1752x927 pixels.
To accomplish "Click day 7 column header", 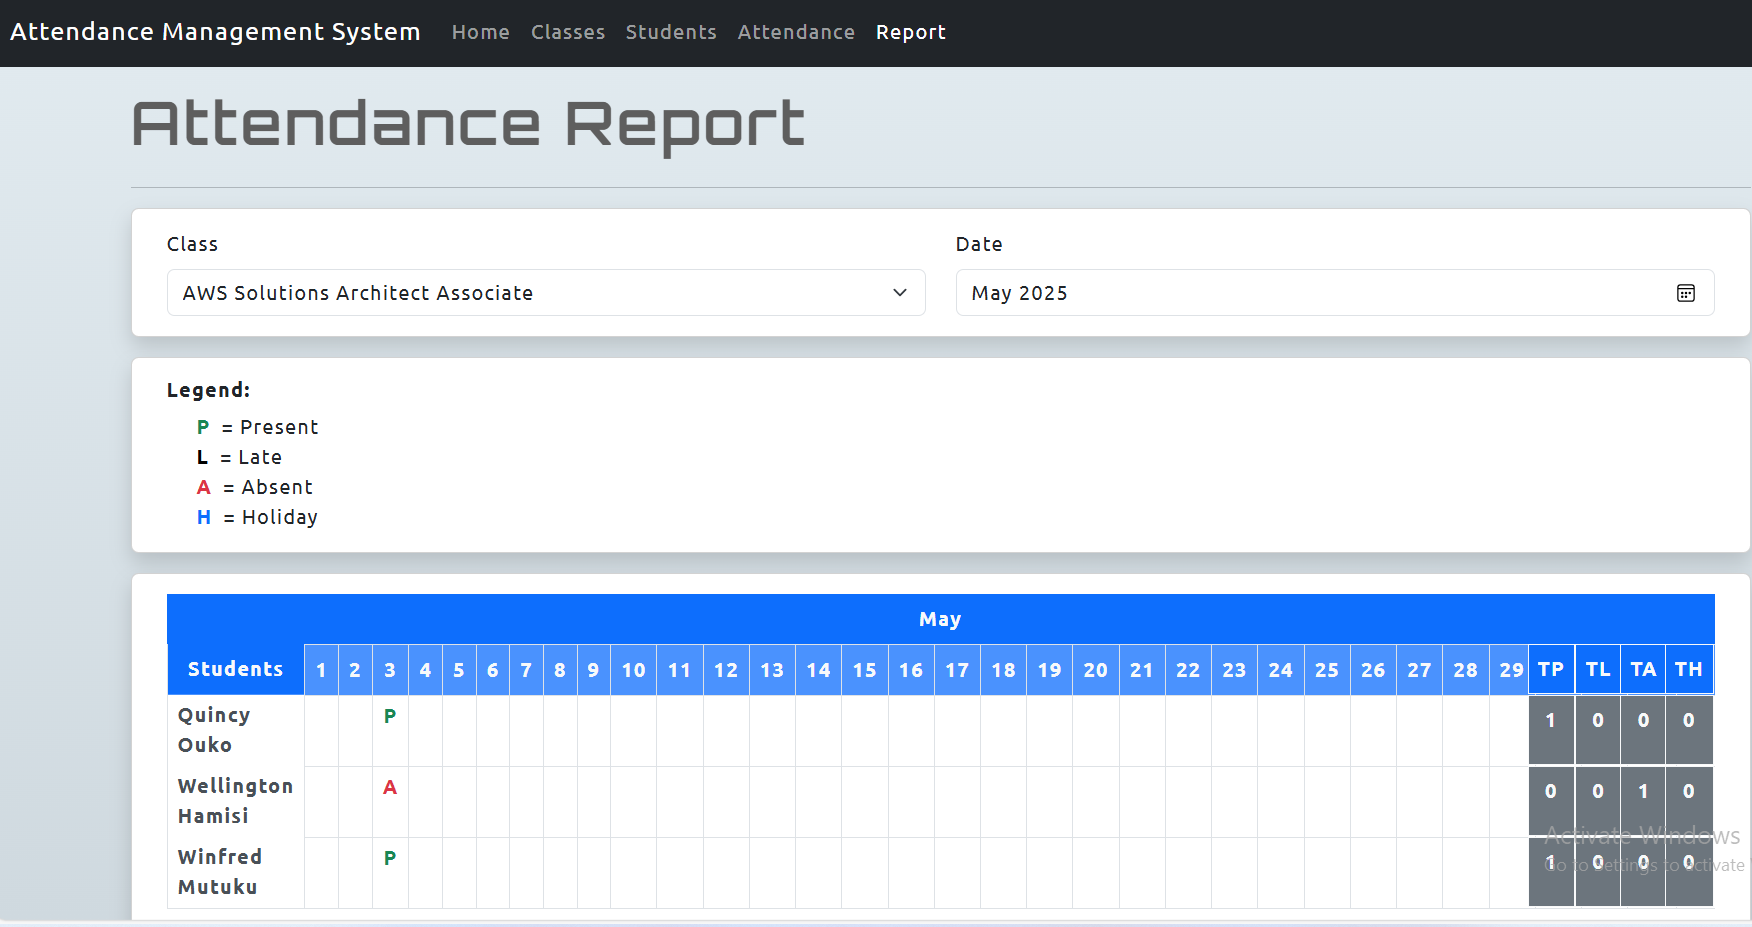I will click(526, 670).
